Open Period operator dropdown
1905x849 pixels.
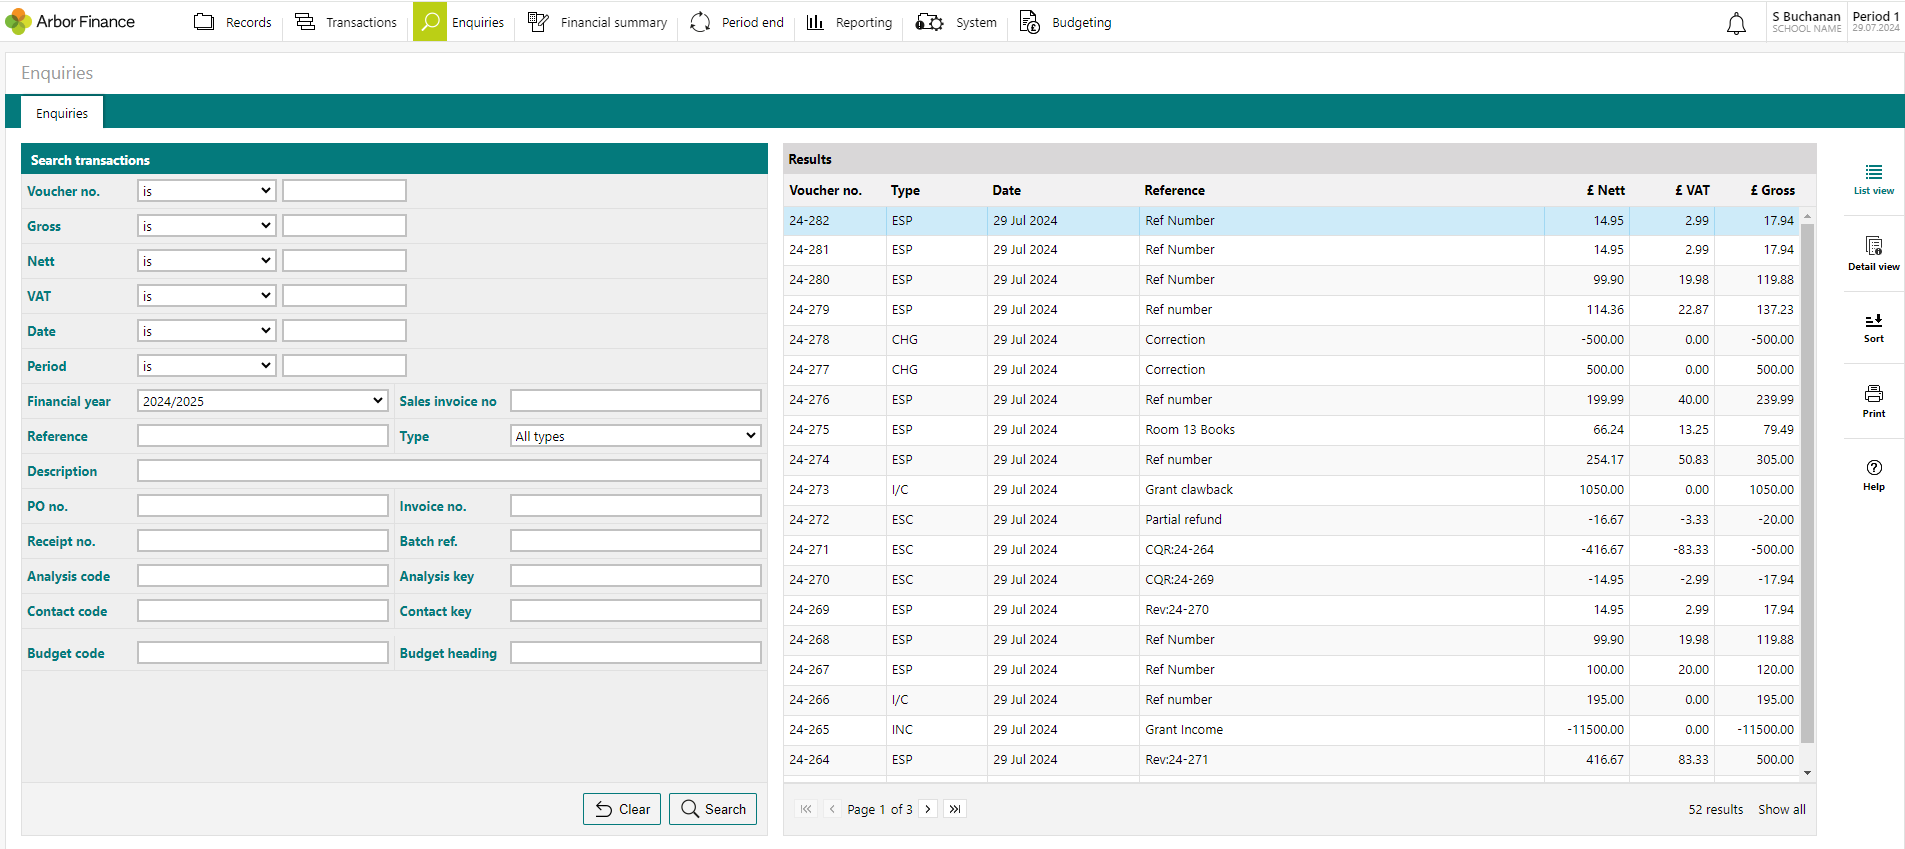click(x=206, y=366)
